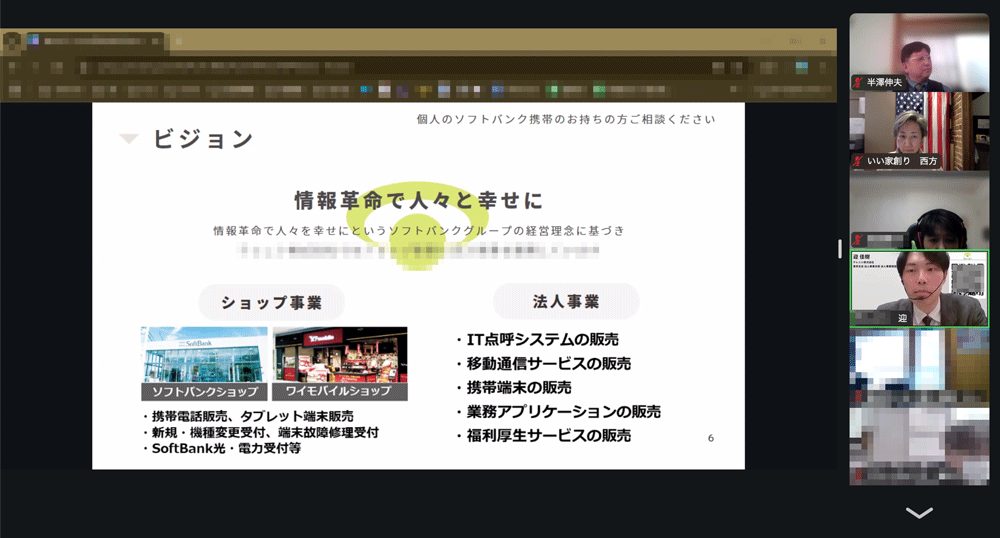1000x538 pixels.
Task: Click the ソフトバンクショップ caption
Action: pos(204,392)
